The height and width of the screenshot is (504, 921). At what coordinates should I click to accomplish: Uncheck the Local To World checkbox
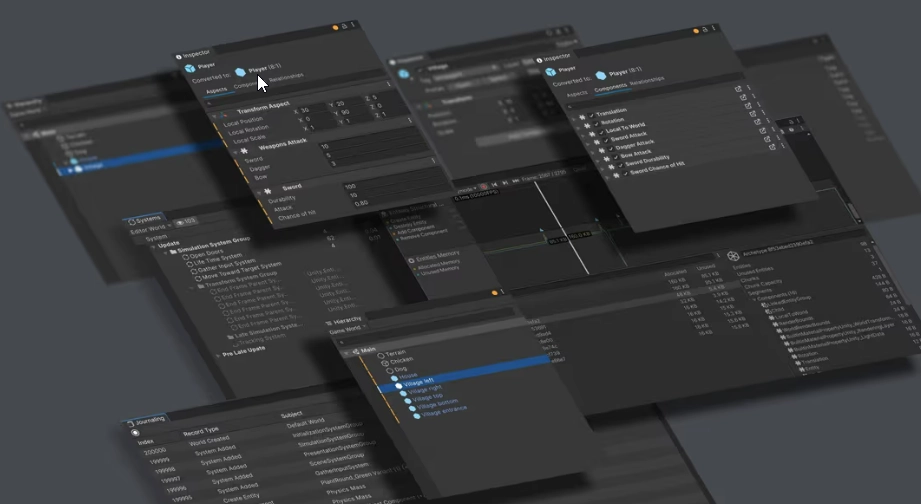click(x=601, y=133)
